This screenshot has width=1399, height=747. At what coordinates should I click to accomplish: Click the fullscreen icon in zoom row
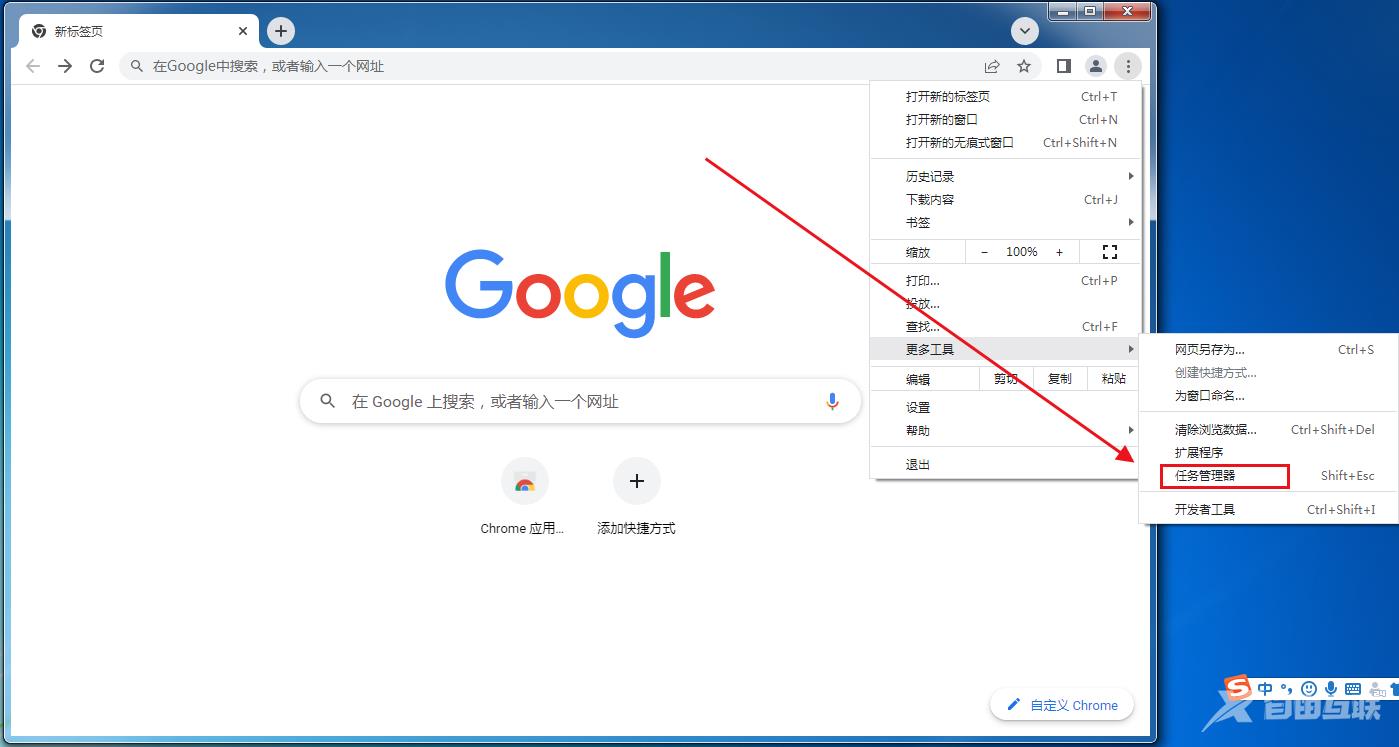pyautogui.click(x=1109, y=252)
